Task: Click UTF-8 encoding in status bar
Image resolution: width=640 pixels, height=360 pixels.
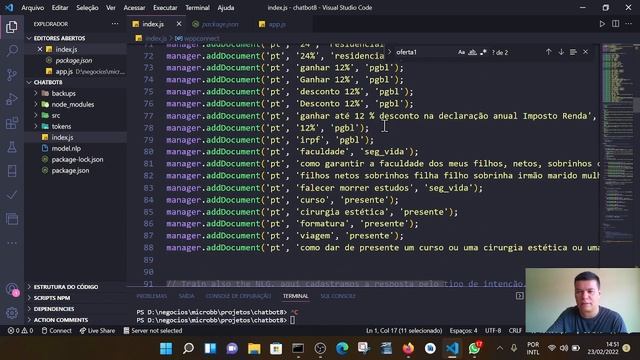Action: (x=493, y=331)
